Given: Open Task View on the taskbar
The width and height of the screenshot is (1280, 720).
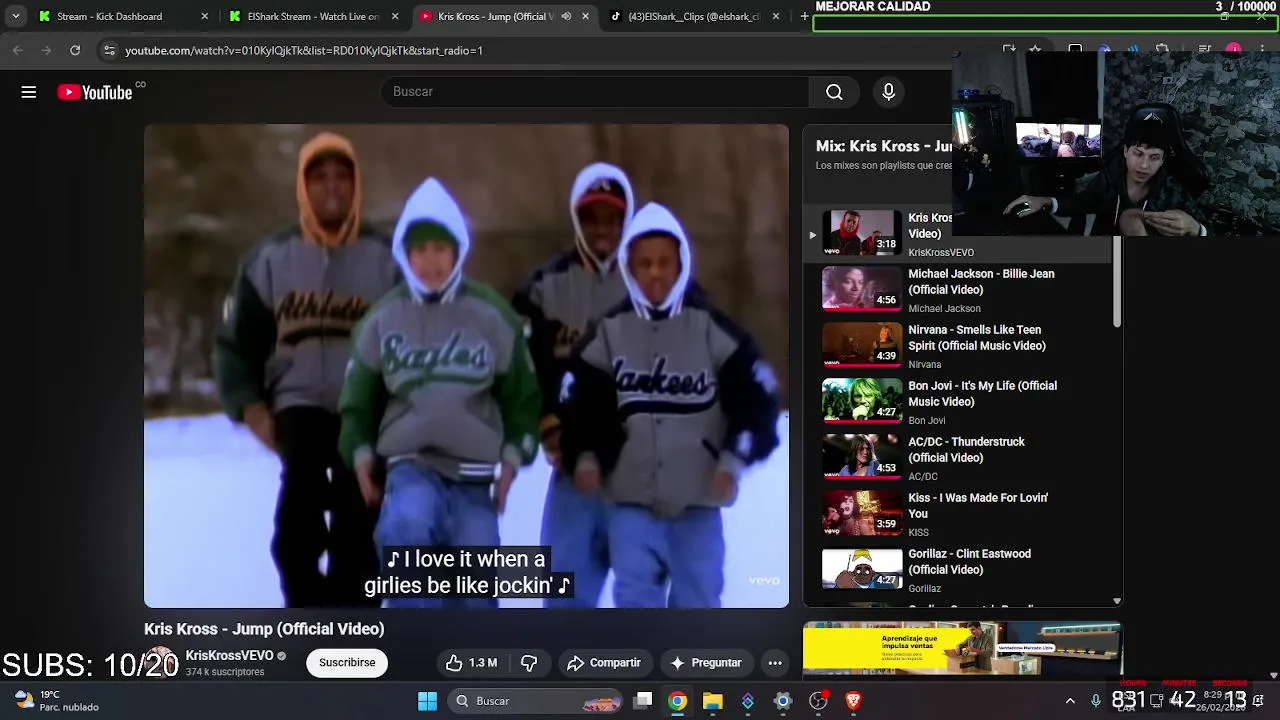Looking at the screenshot, I should [644, 701].
